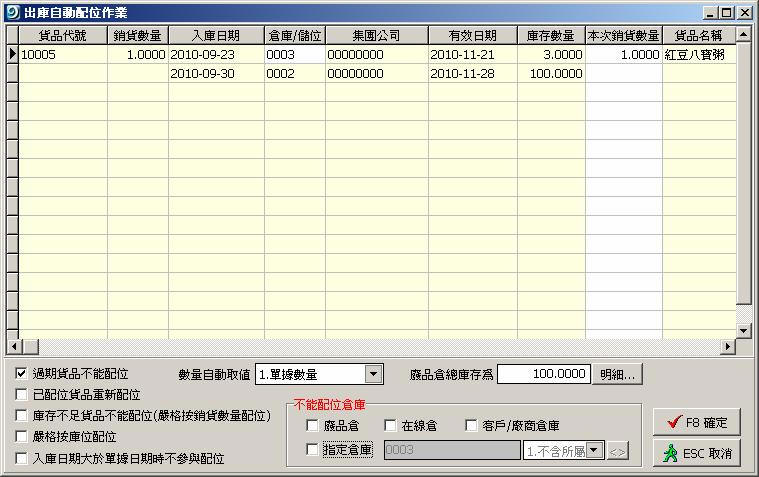
Task: Click the <> button beside the warehouse dropdown
Action: pos(618,451)
